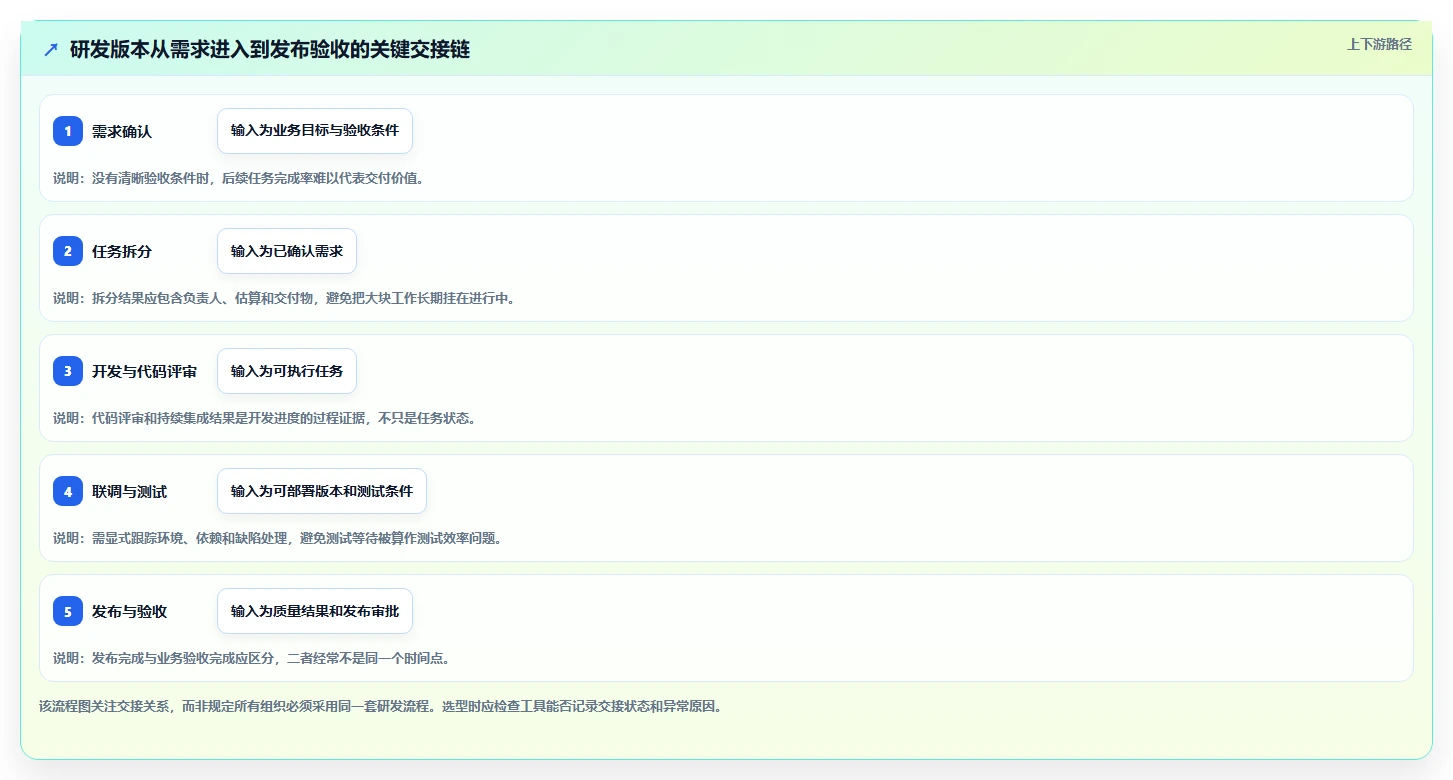Click step badge 5 for 发布与验收
Screen dimensions: 1453x780
pos(68,611)
